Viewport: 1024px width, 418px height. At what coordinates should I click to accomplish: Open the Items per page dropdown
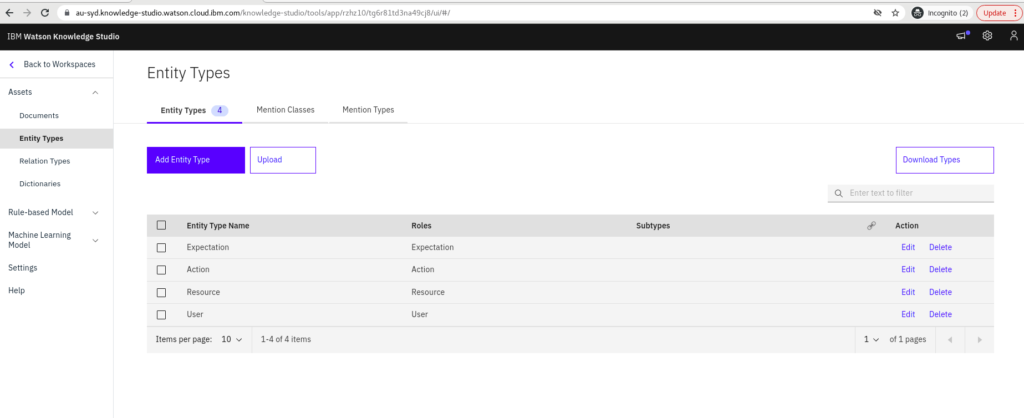231,340
